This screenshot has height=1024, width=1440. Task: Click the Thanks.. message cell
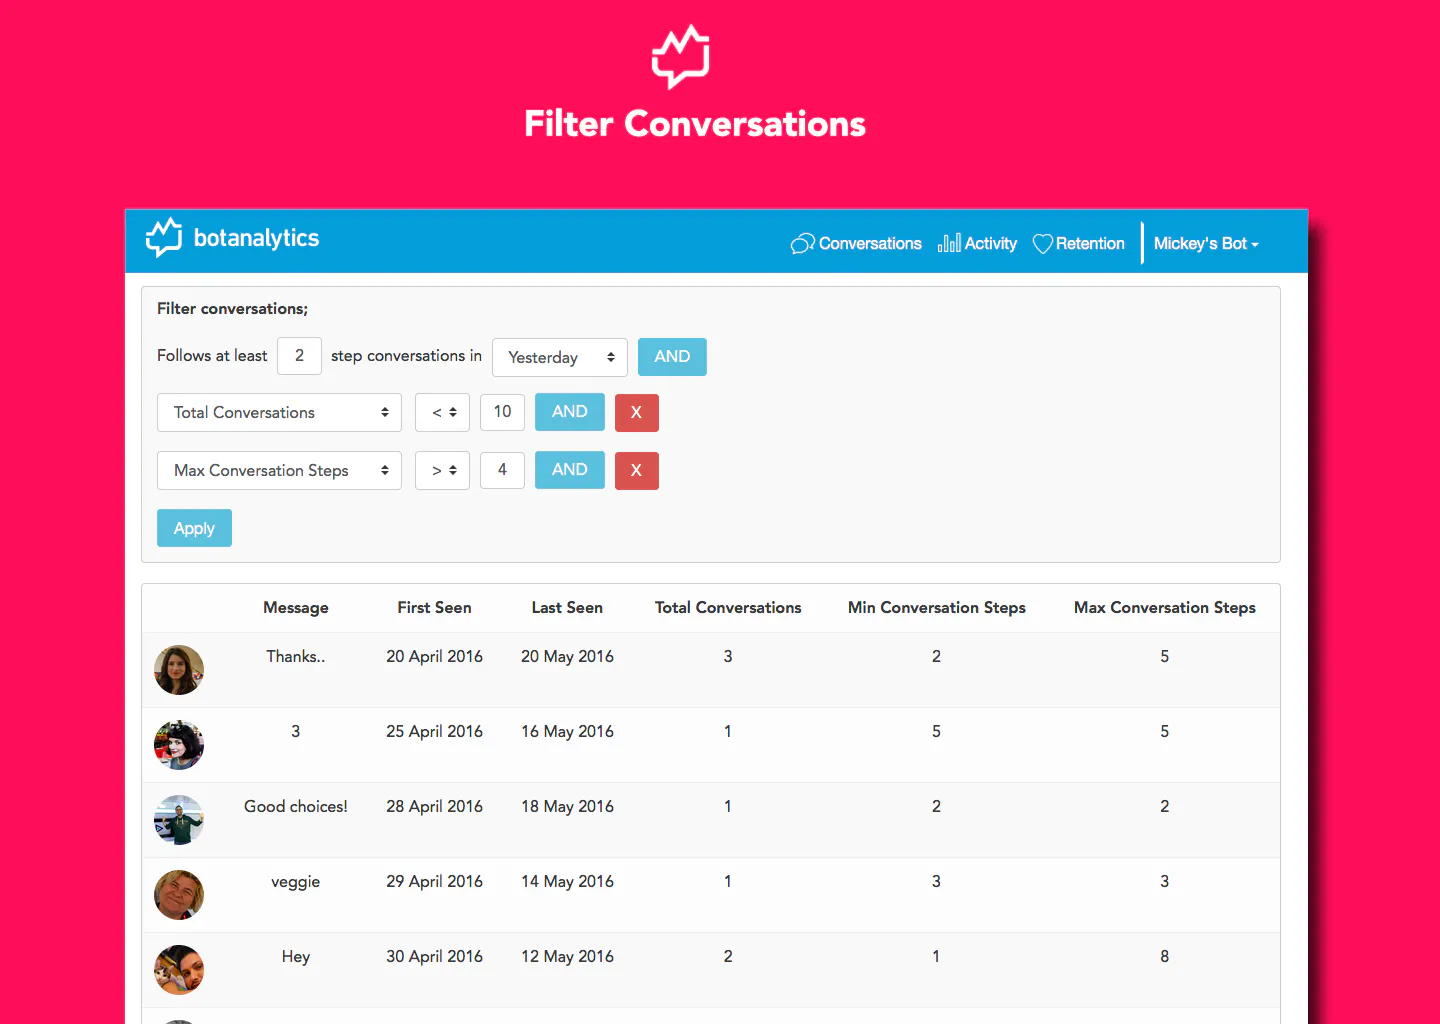pos(296,656)
